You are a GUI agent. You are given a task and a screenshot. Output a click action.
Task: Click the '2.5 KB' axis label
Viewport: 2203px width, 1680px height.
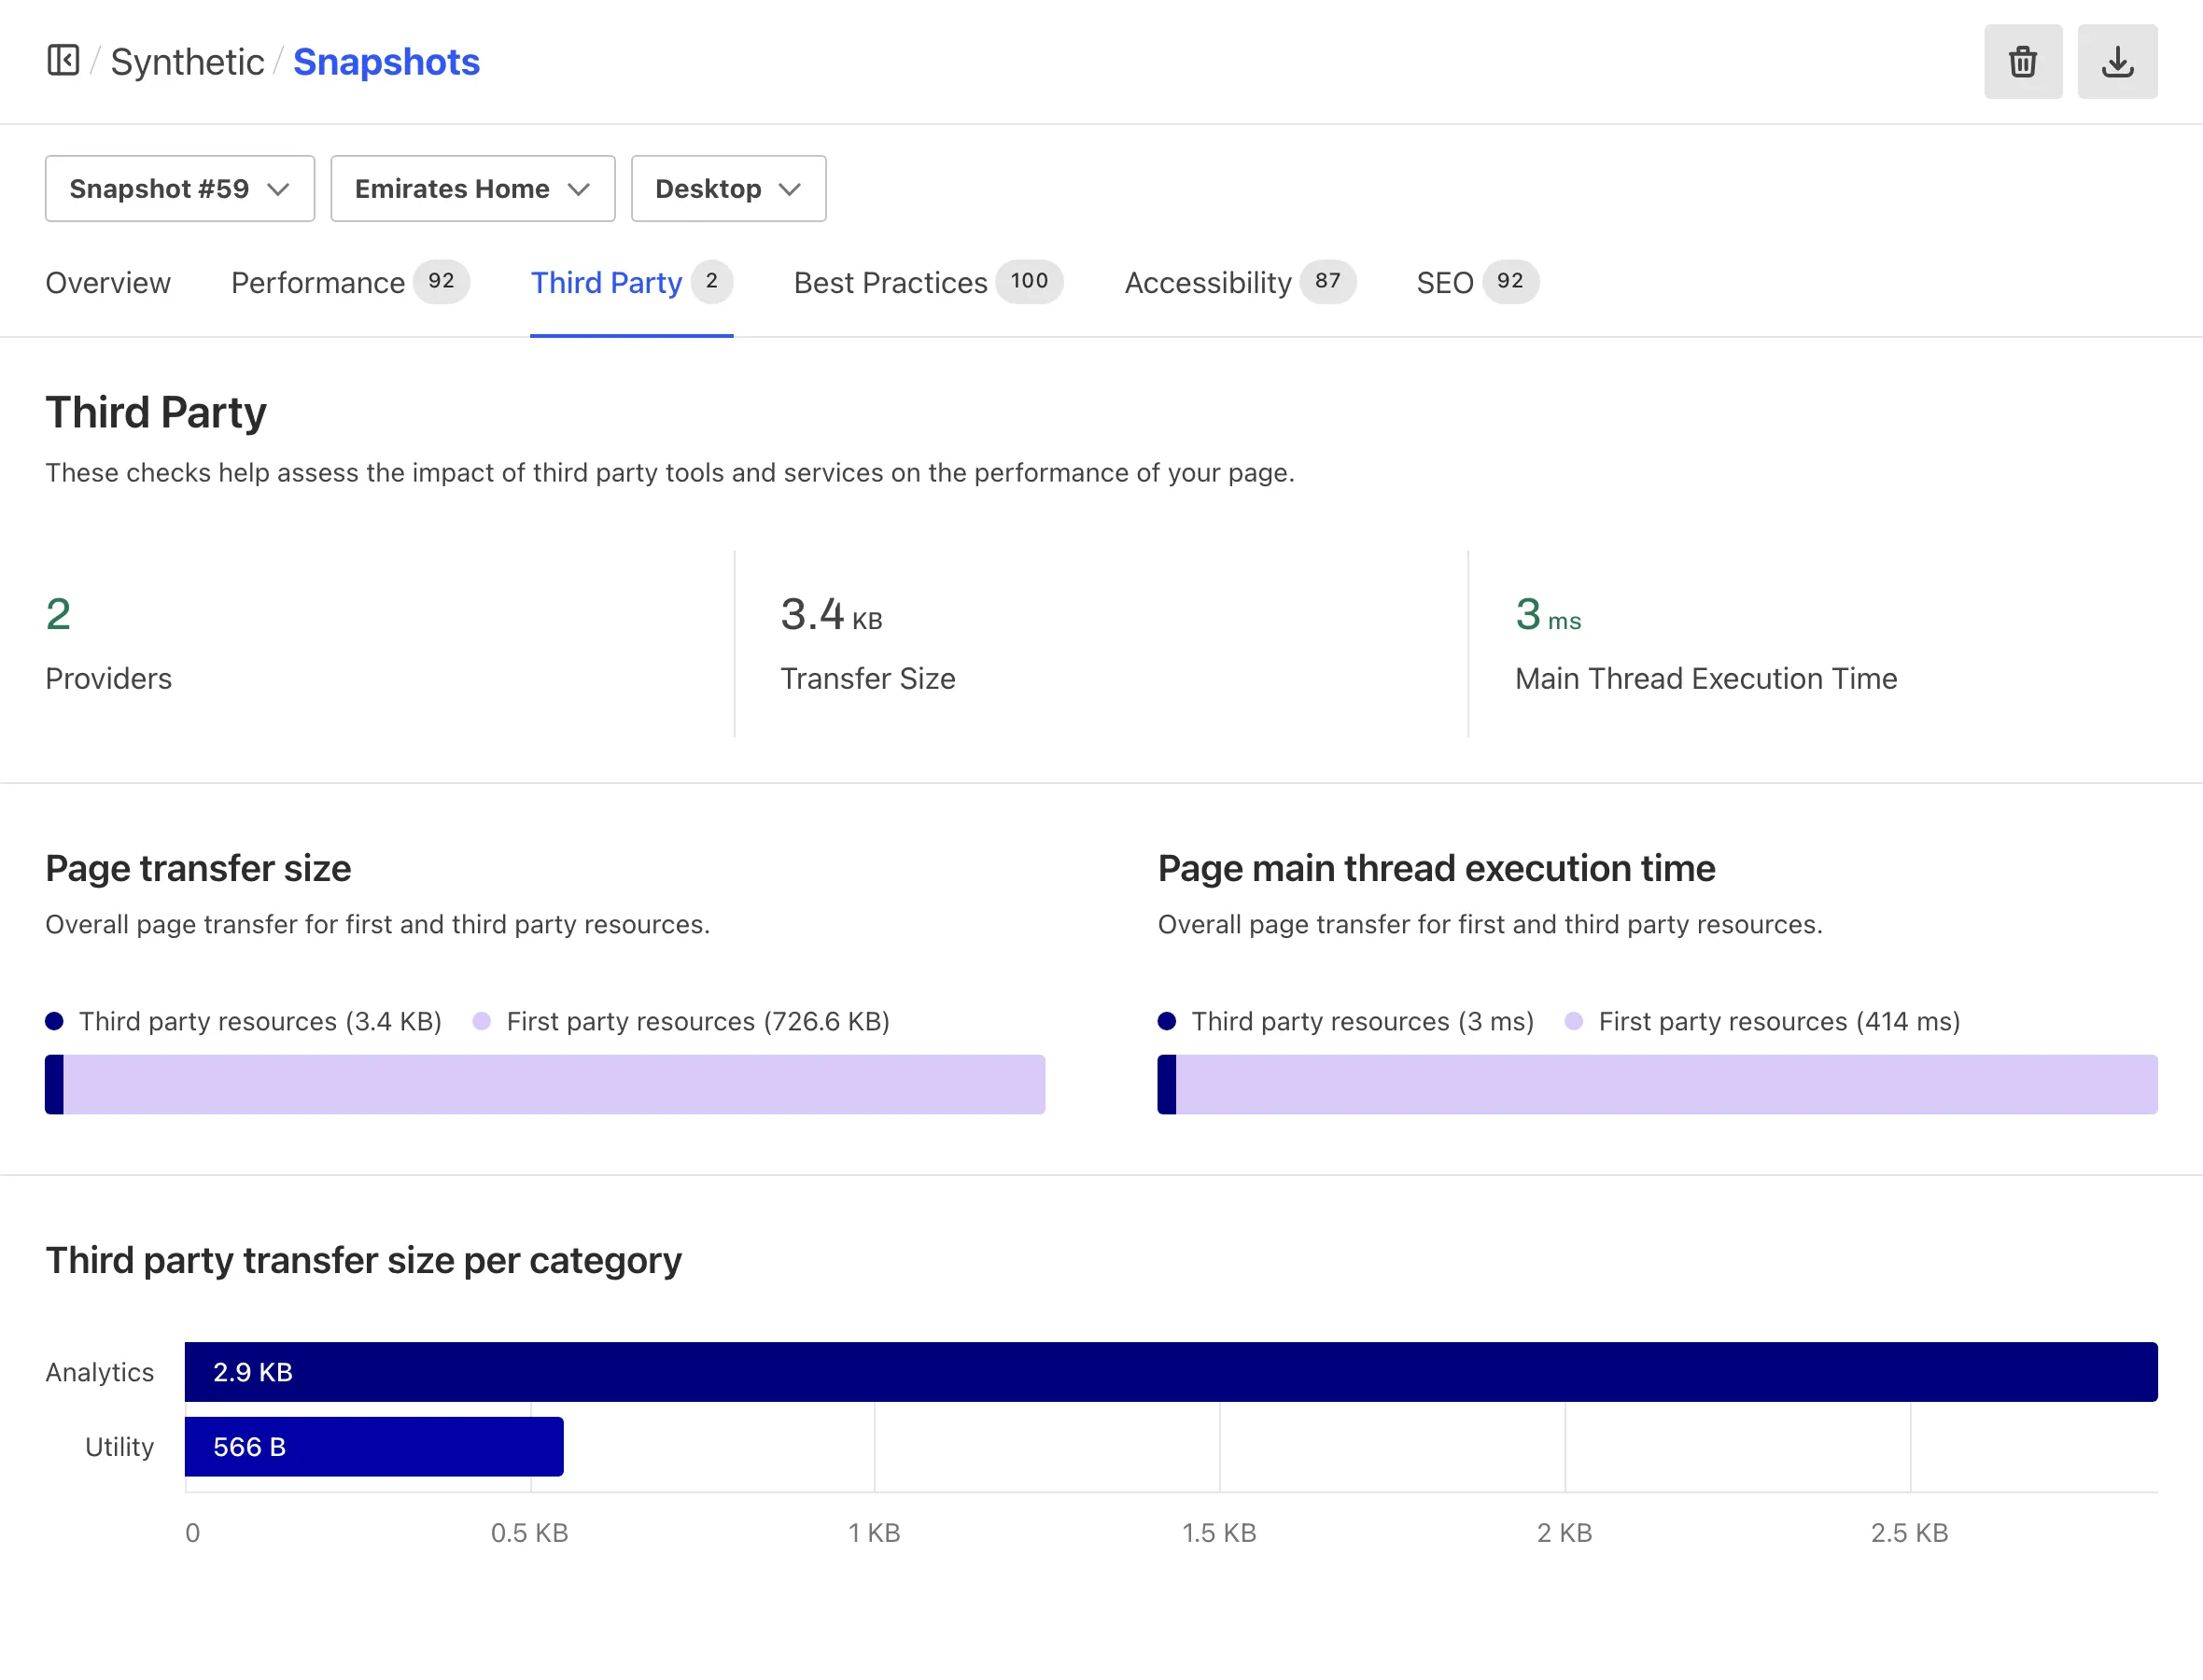tap(1909, 1533)
